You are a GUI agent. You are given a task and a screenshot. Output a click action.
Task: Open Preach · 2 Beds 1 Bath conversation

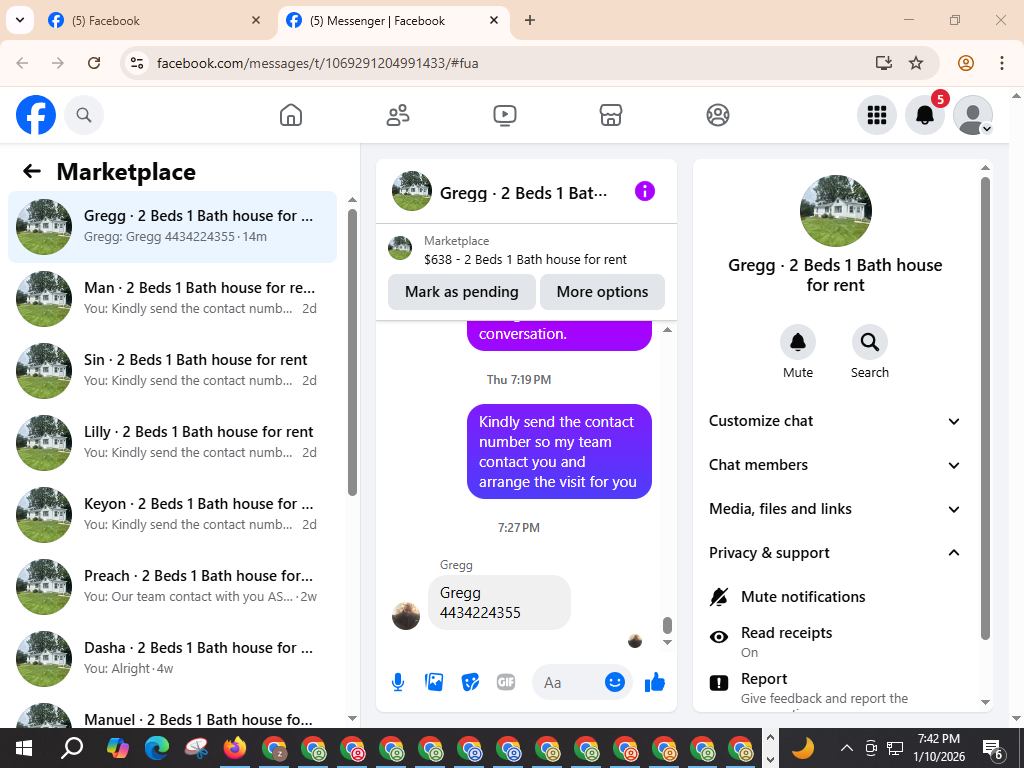(x=172, y=586)
